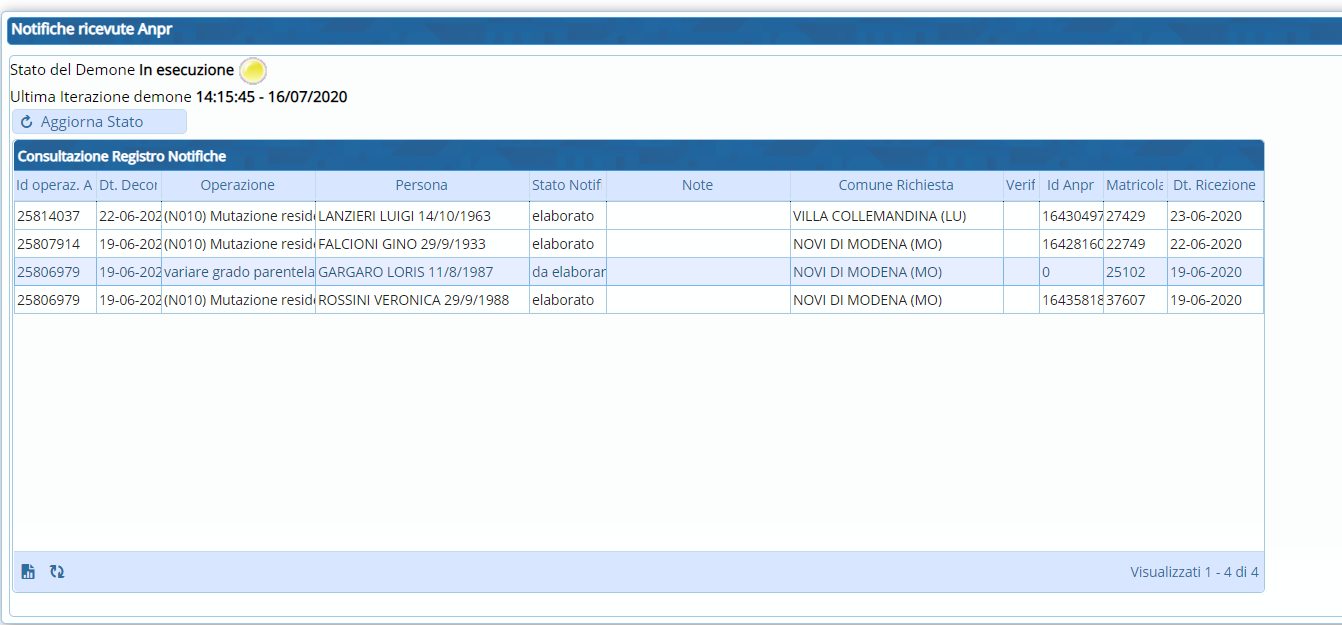Sort by Dt. Decor column header
Image resolution: width=1342 pixels, height=625 pixels.
click(128, 185)
